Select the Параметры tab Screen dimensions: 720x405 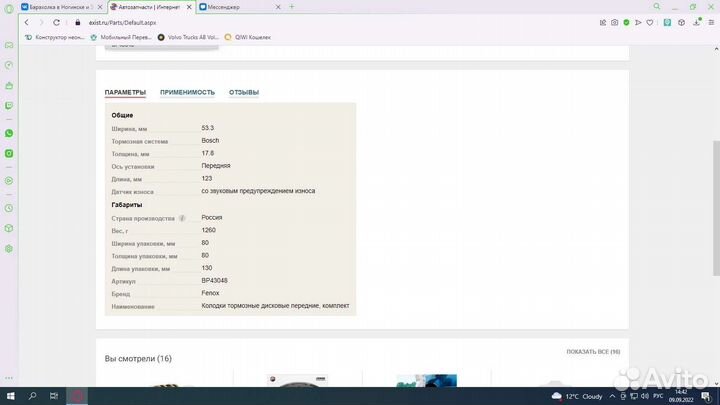(x=125, y=92)
